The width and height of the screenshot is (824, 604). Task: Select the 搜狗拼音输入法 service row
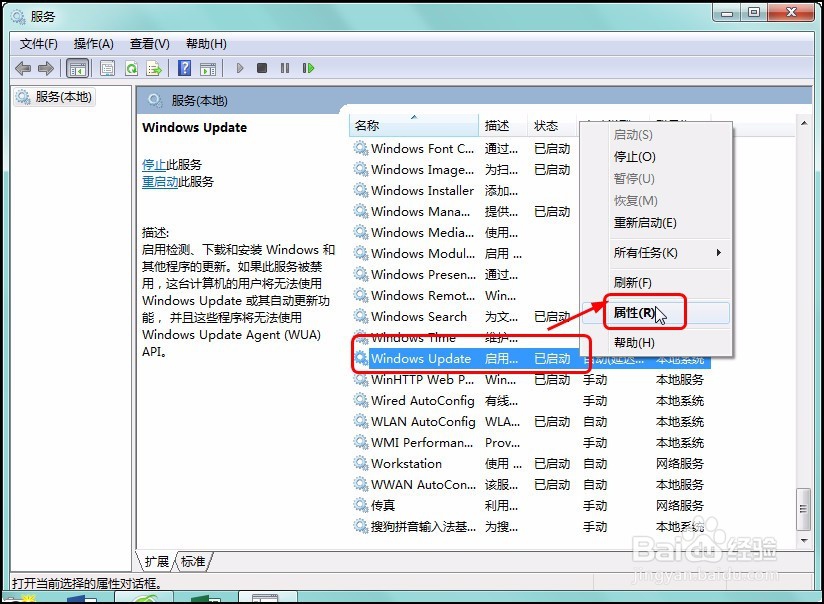[x=529, y=527]
